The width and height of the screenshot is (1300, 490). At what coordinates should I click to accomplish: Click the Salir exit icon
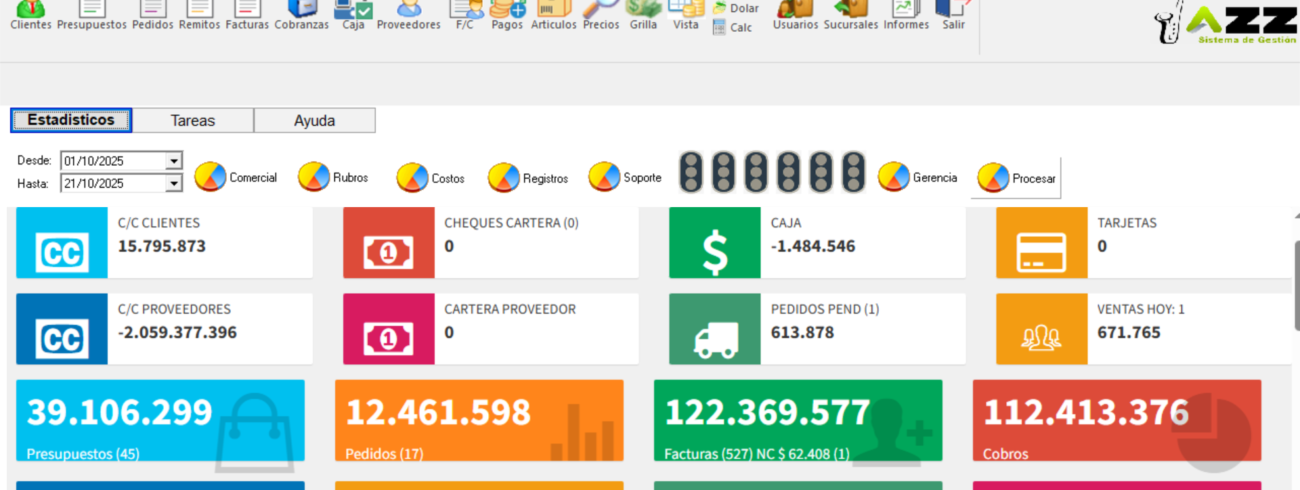pyautogui.click(x=953, y=14)
